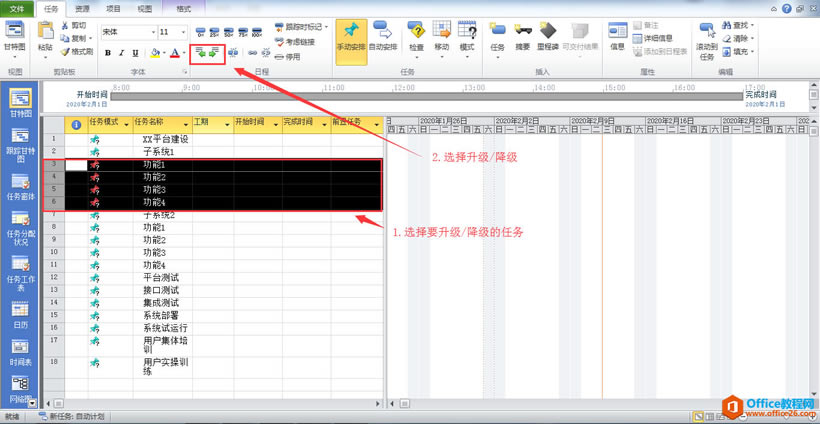Toggle Underline text formatting

[x=136, y=53]
